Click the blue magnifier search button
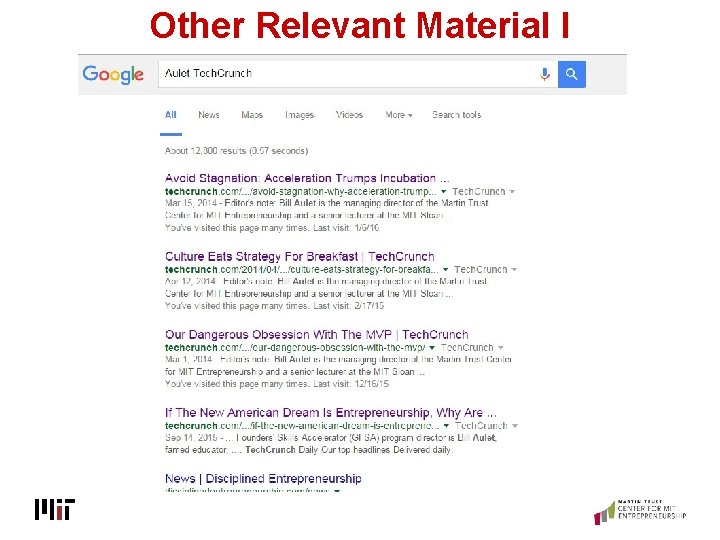The image size is (720, 540). [572, 74]
